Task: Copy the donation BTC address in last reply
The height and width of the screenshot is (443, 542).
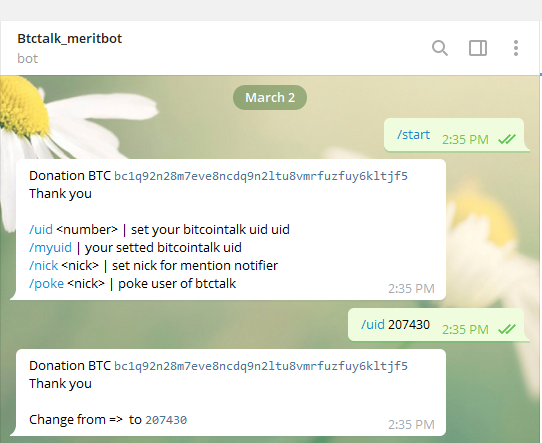Action: point(261,366)
